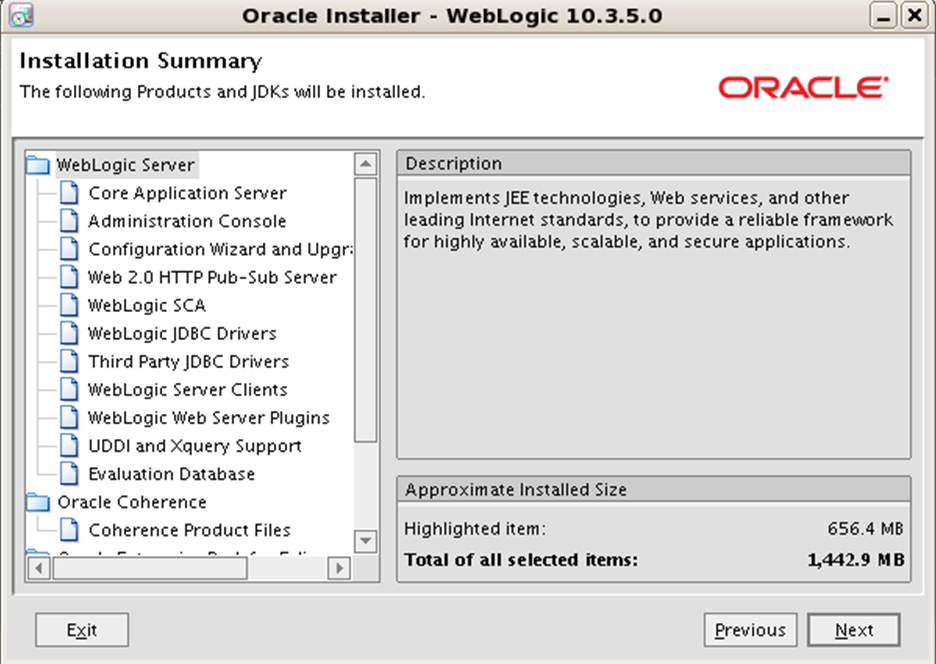
Task: Click the WebLogic SCA document icon
Action: click(x=69, y=305)
